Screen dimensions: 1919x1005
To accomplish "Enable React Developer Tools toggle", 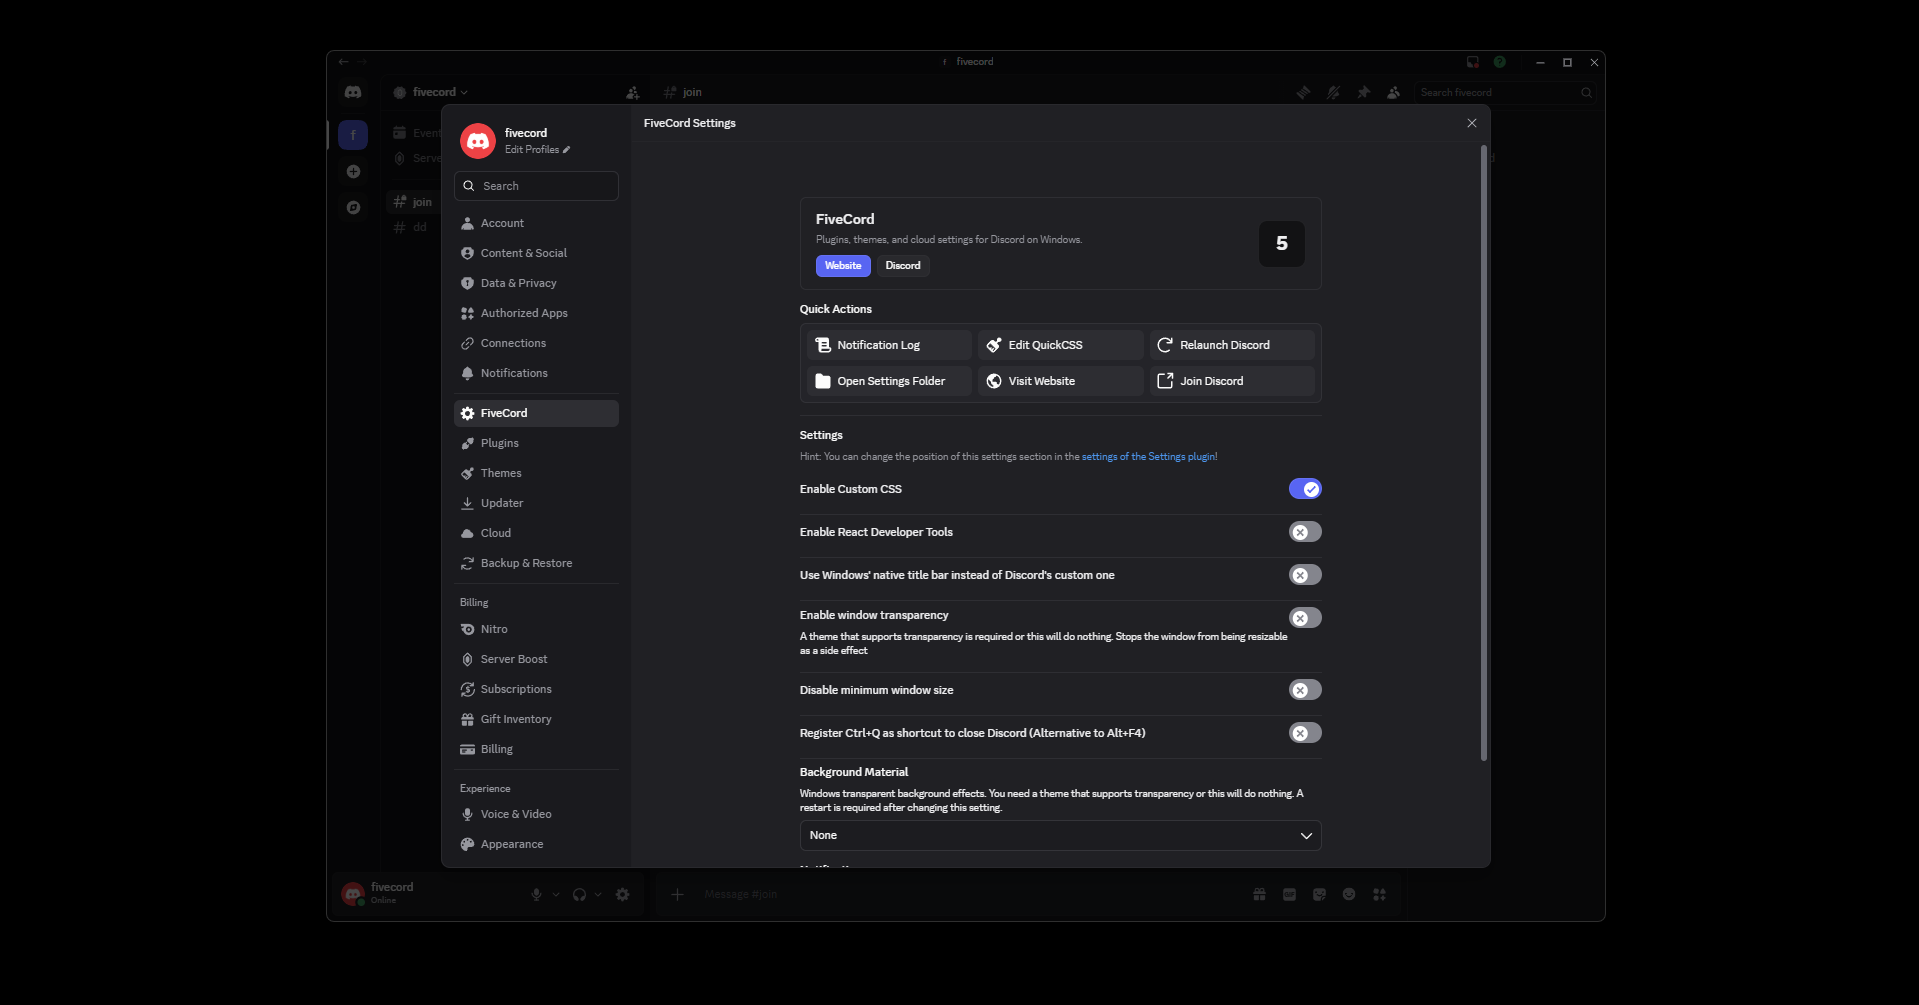I will [x=1305, y=532].
